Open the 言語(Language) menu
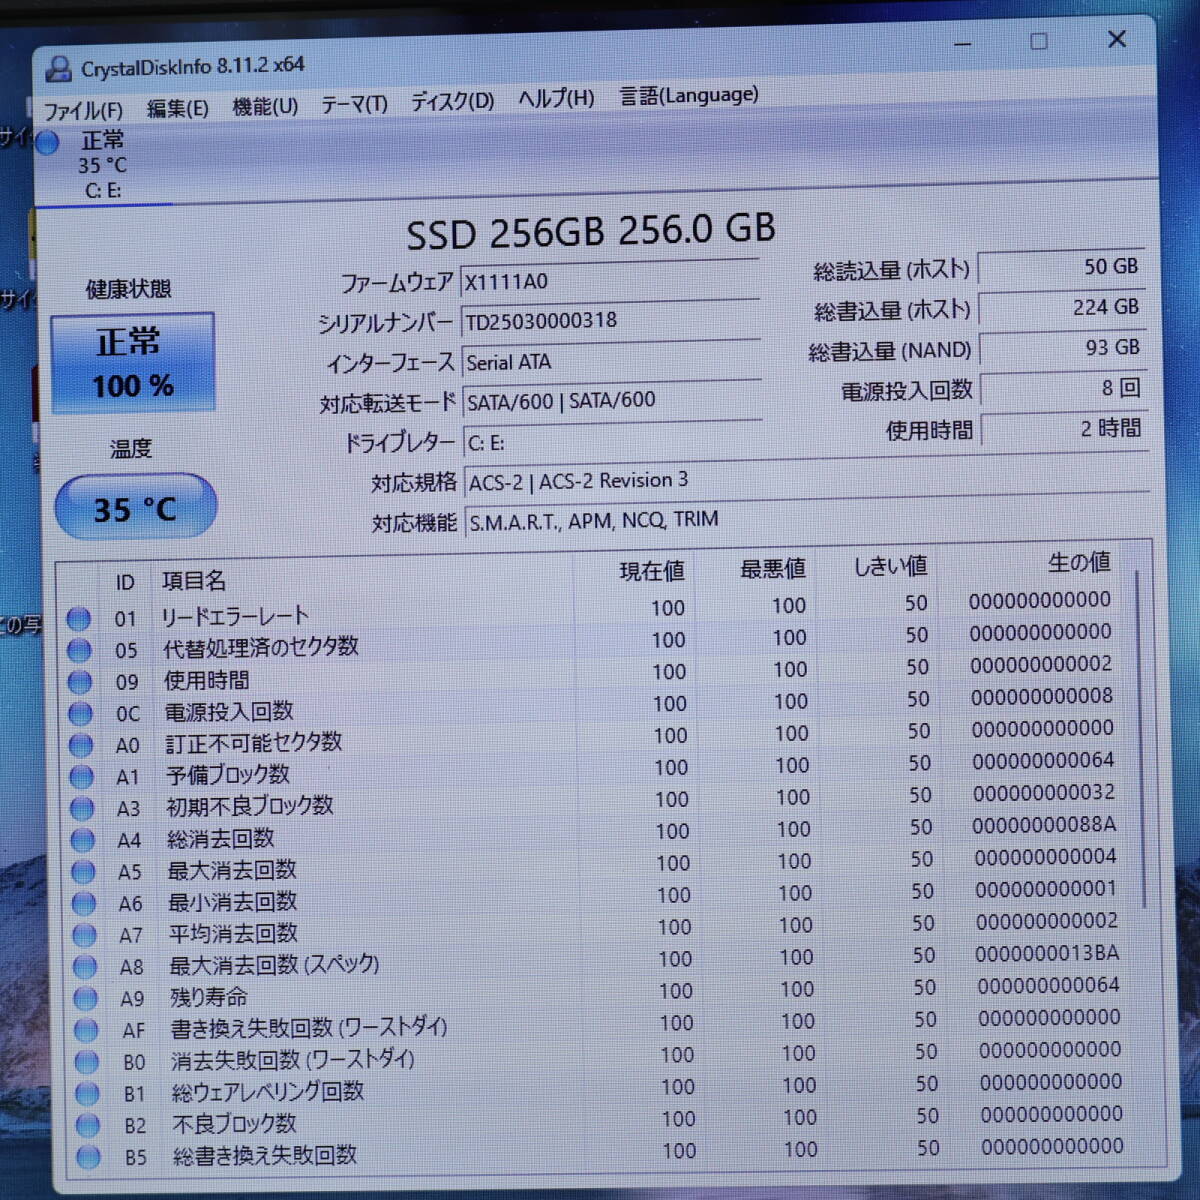Viewport: 1200px width, 1200px height. 689,95
